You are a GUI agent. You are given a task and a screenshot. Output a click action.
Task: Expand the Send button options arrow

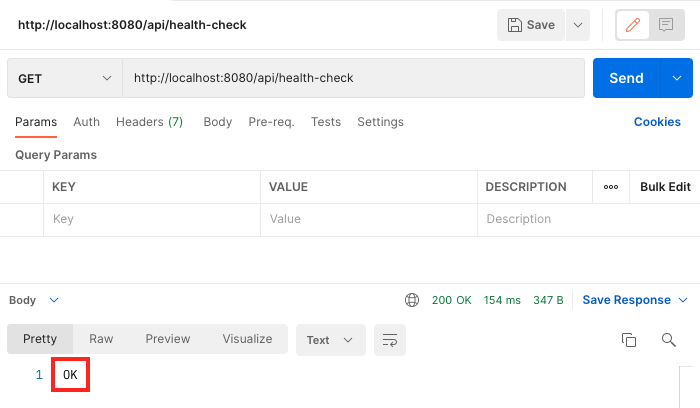(677, 78)
